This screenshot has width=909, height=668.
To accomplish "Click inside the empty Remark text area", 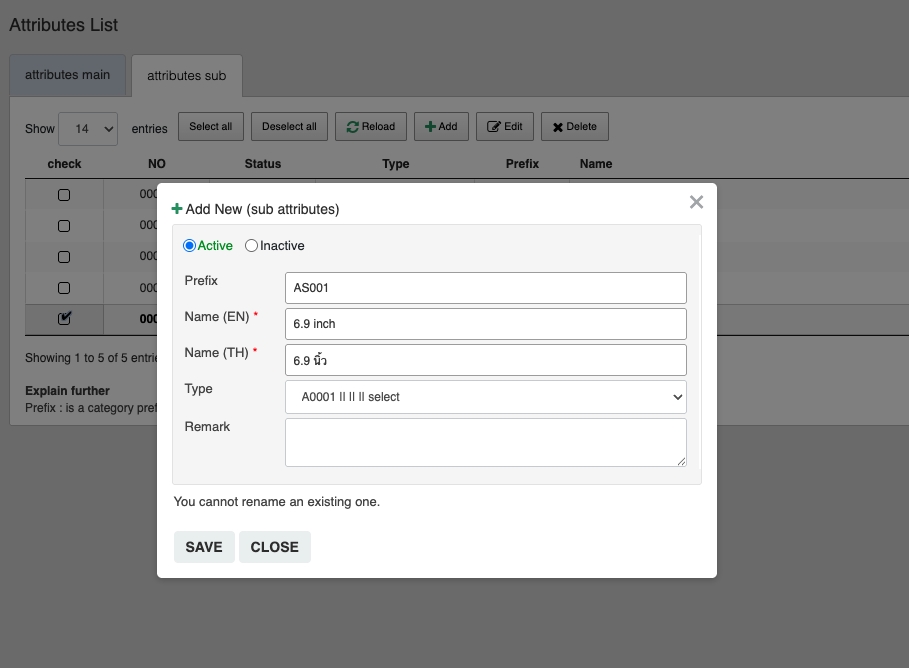I will [x=485, y=442].
